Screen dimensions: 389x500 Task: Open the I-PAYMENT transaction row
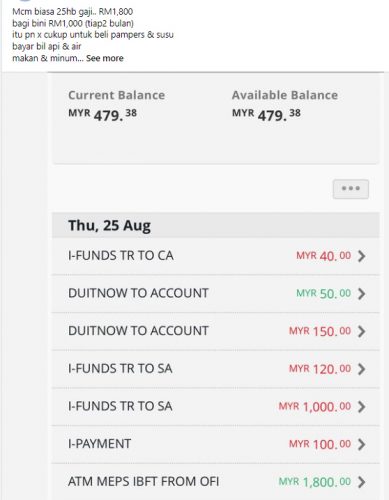[215, 444]
